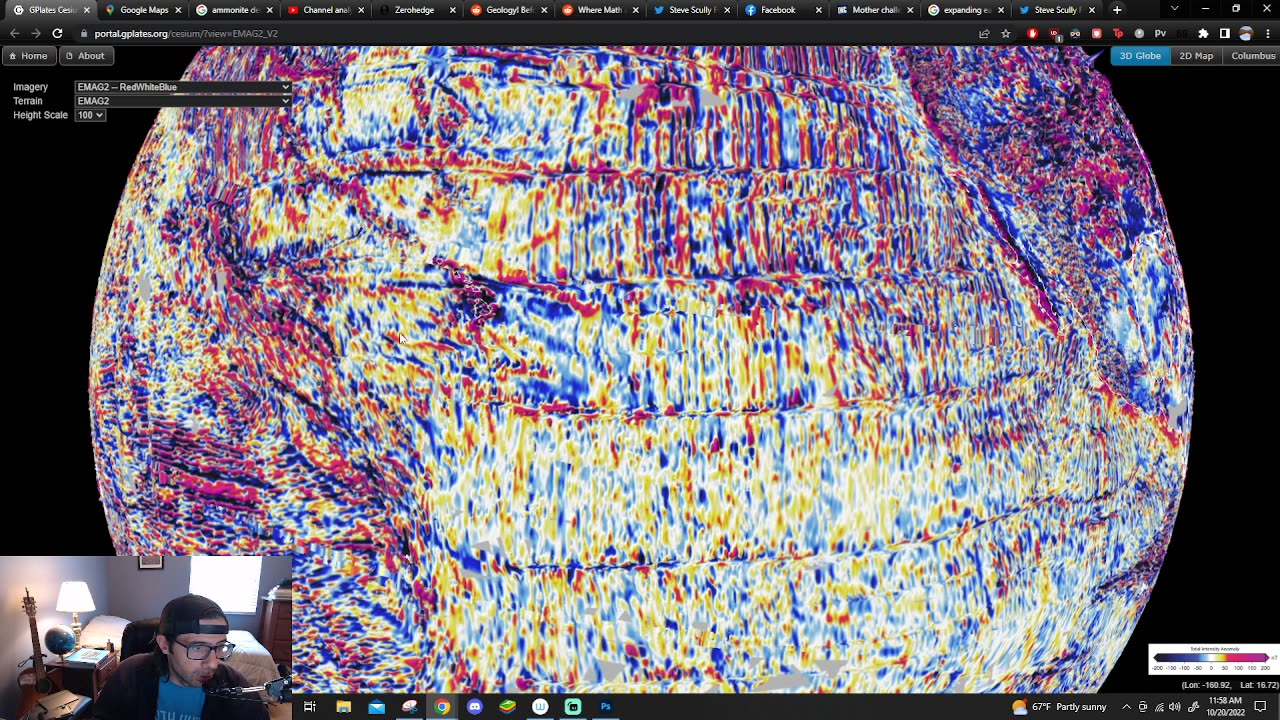Switch to the YouTube Channel analytics tab

[x=326, y=10]
